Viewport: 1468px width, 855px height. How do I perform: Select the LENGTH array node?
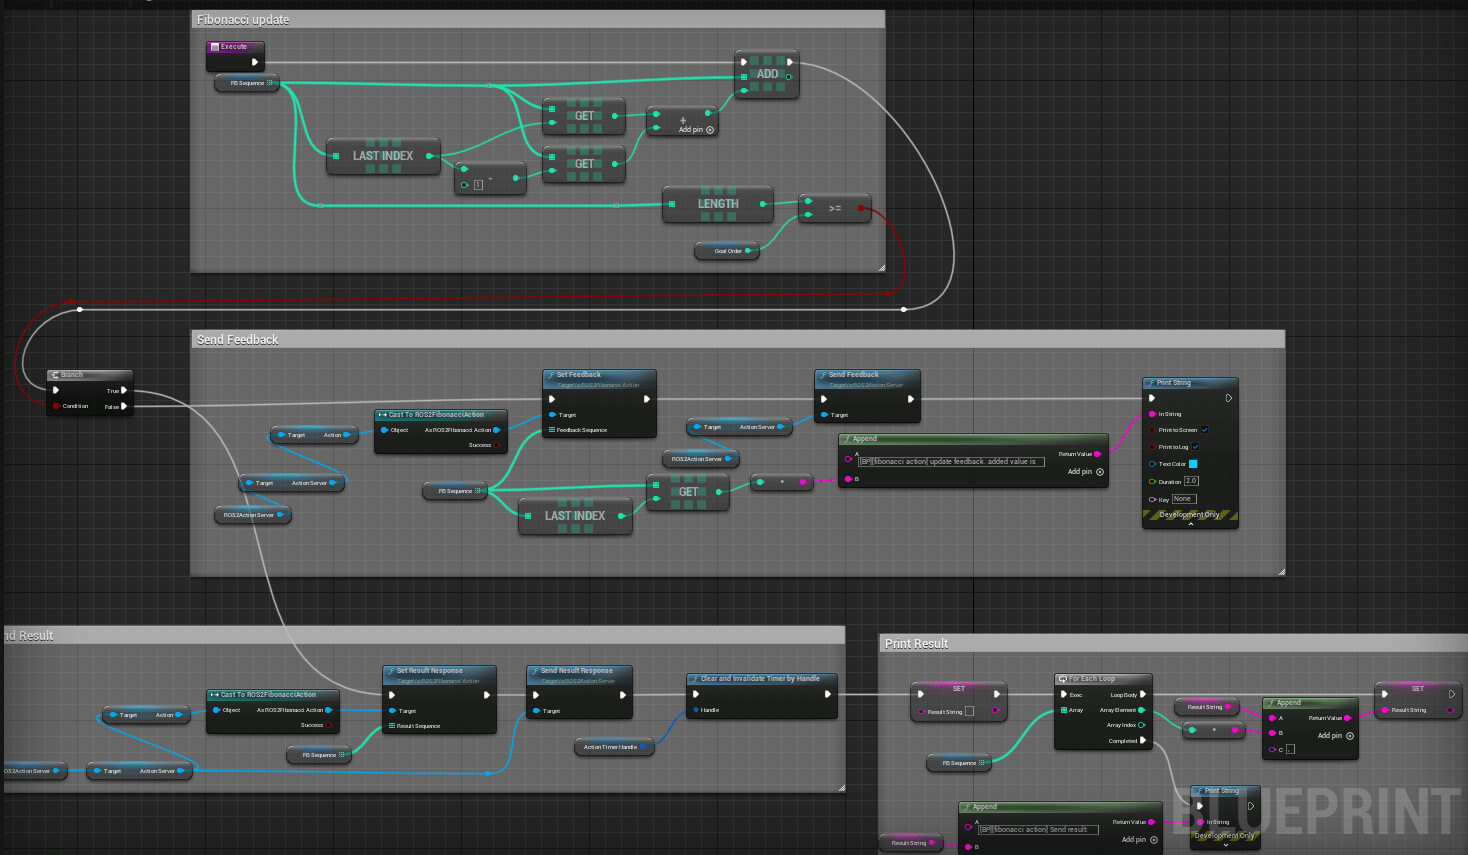[718, 204]
